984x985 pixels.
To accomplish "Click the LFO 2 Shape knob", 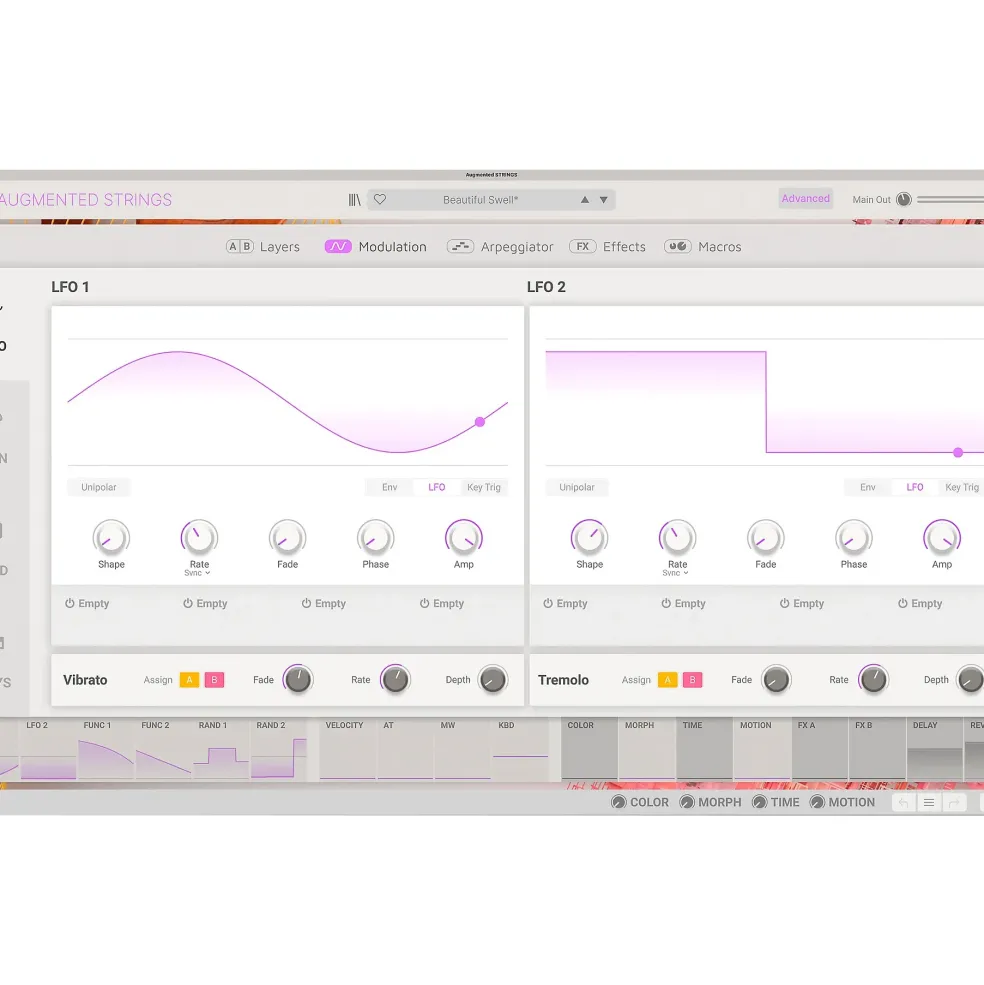I will coord(589,538).
